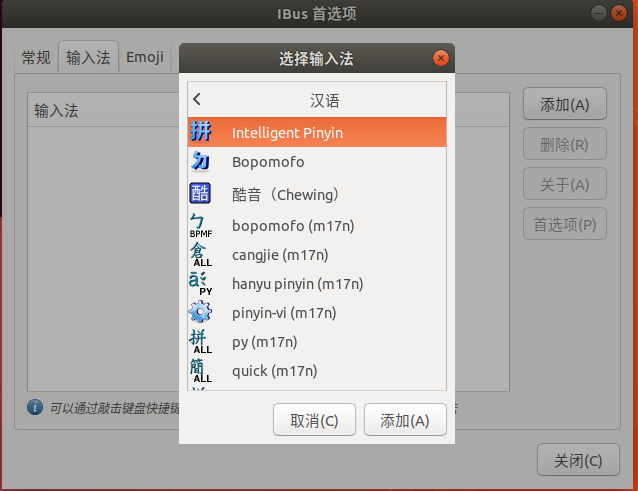
Task: Open the 常规 tab
Action: coord(36,57)
